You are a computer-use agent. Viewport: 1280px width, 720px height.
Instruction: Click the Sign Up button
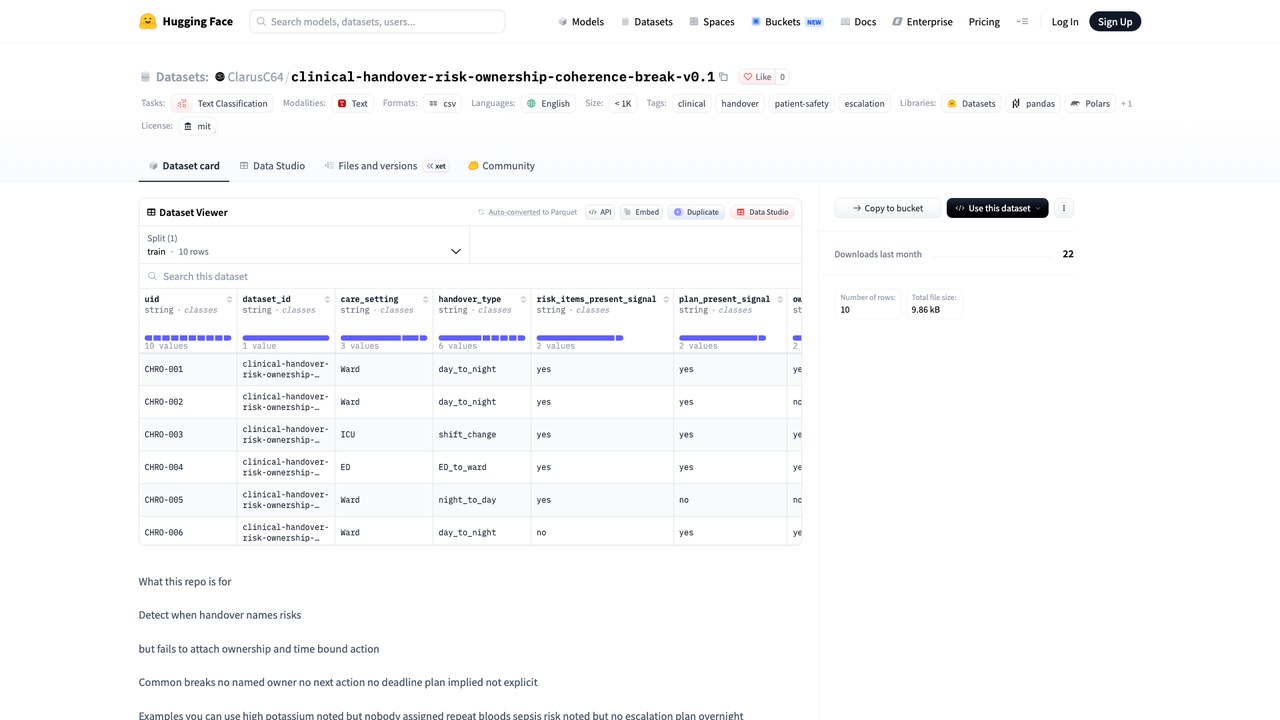click(x=1115, y=21)
